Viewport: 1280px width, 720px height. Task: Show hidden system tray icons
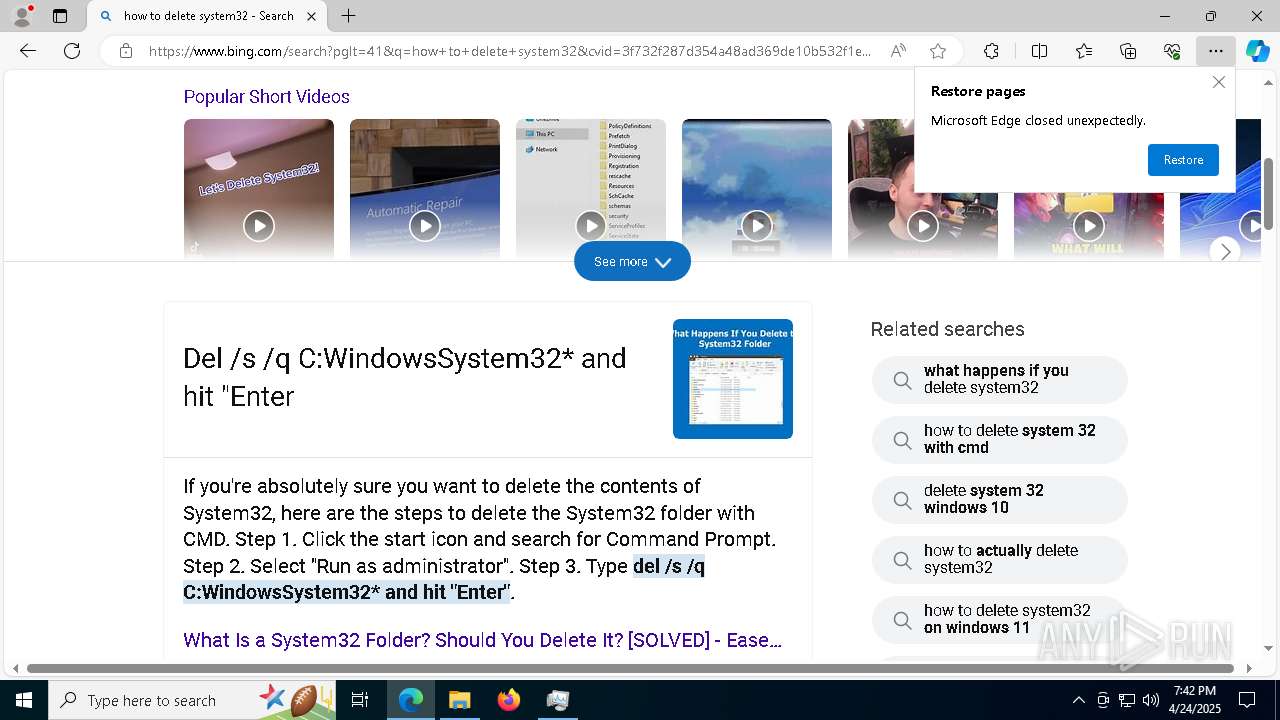[1078, 700]
